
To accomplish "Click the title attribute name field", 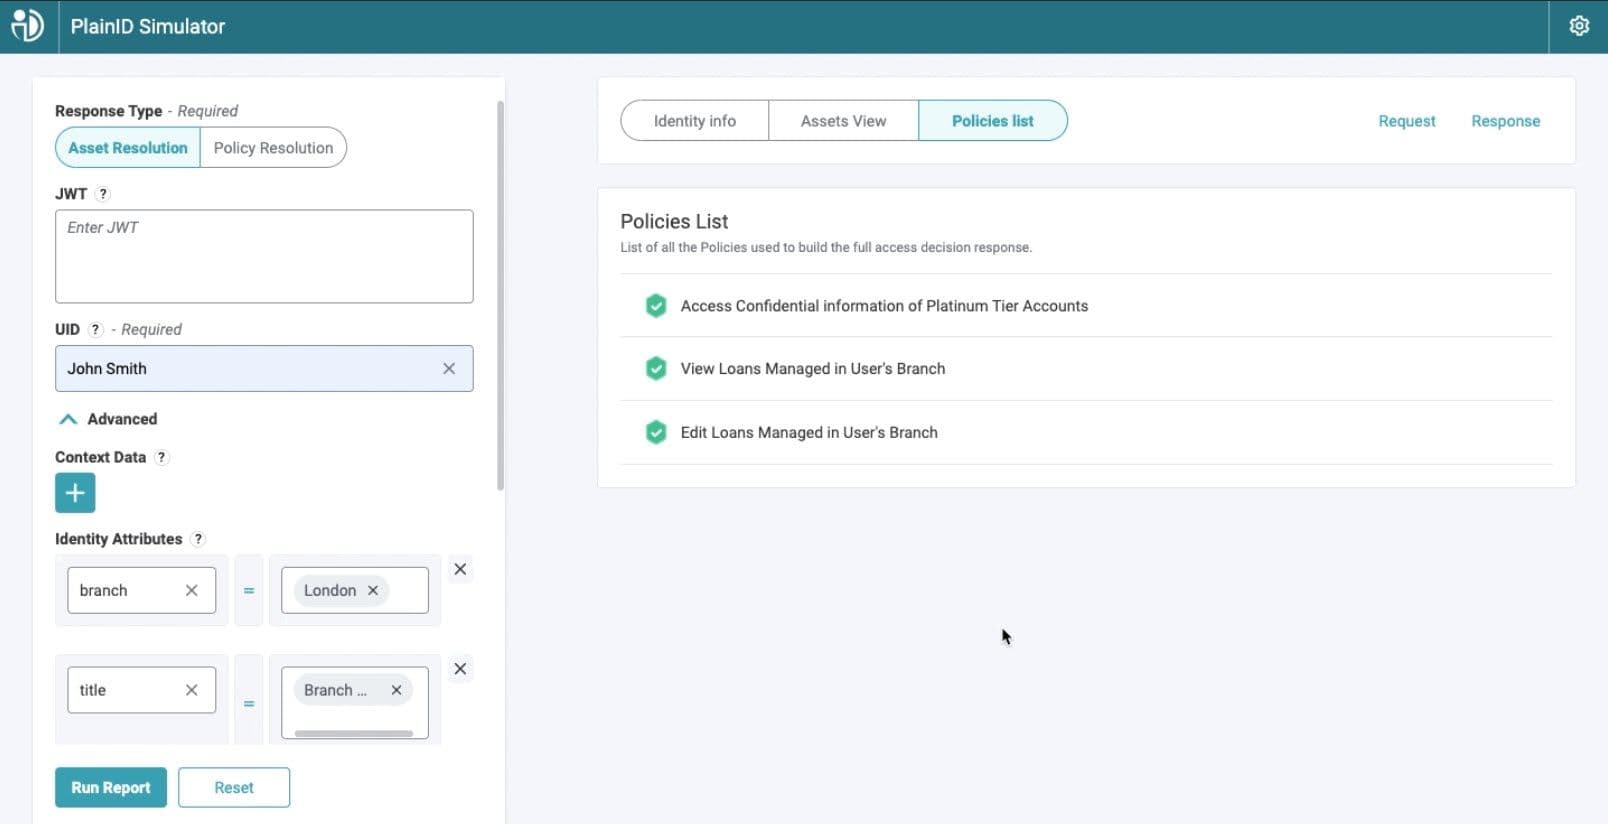I will (x=141, y=690).
